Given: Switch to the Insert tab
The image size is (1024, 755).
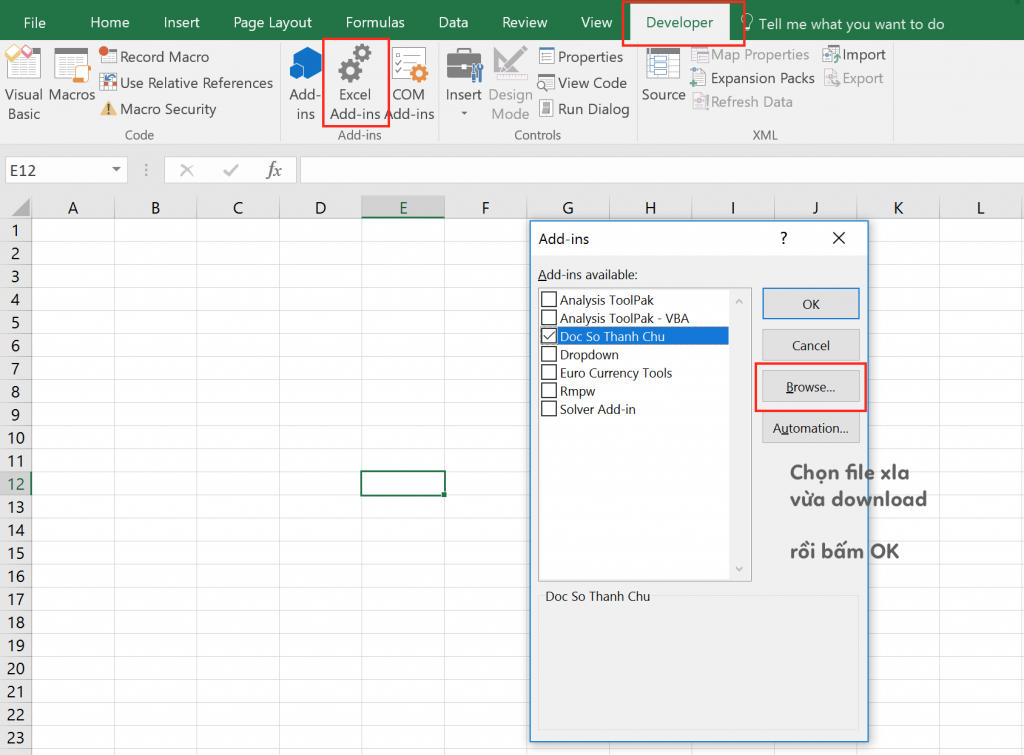Looking at the screenshot, I should click(x=182, y=23).
